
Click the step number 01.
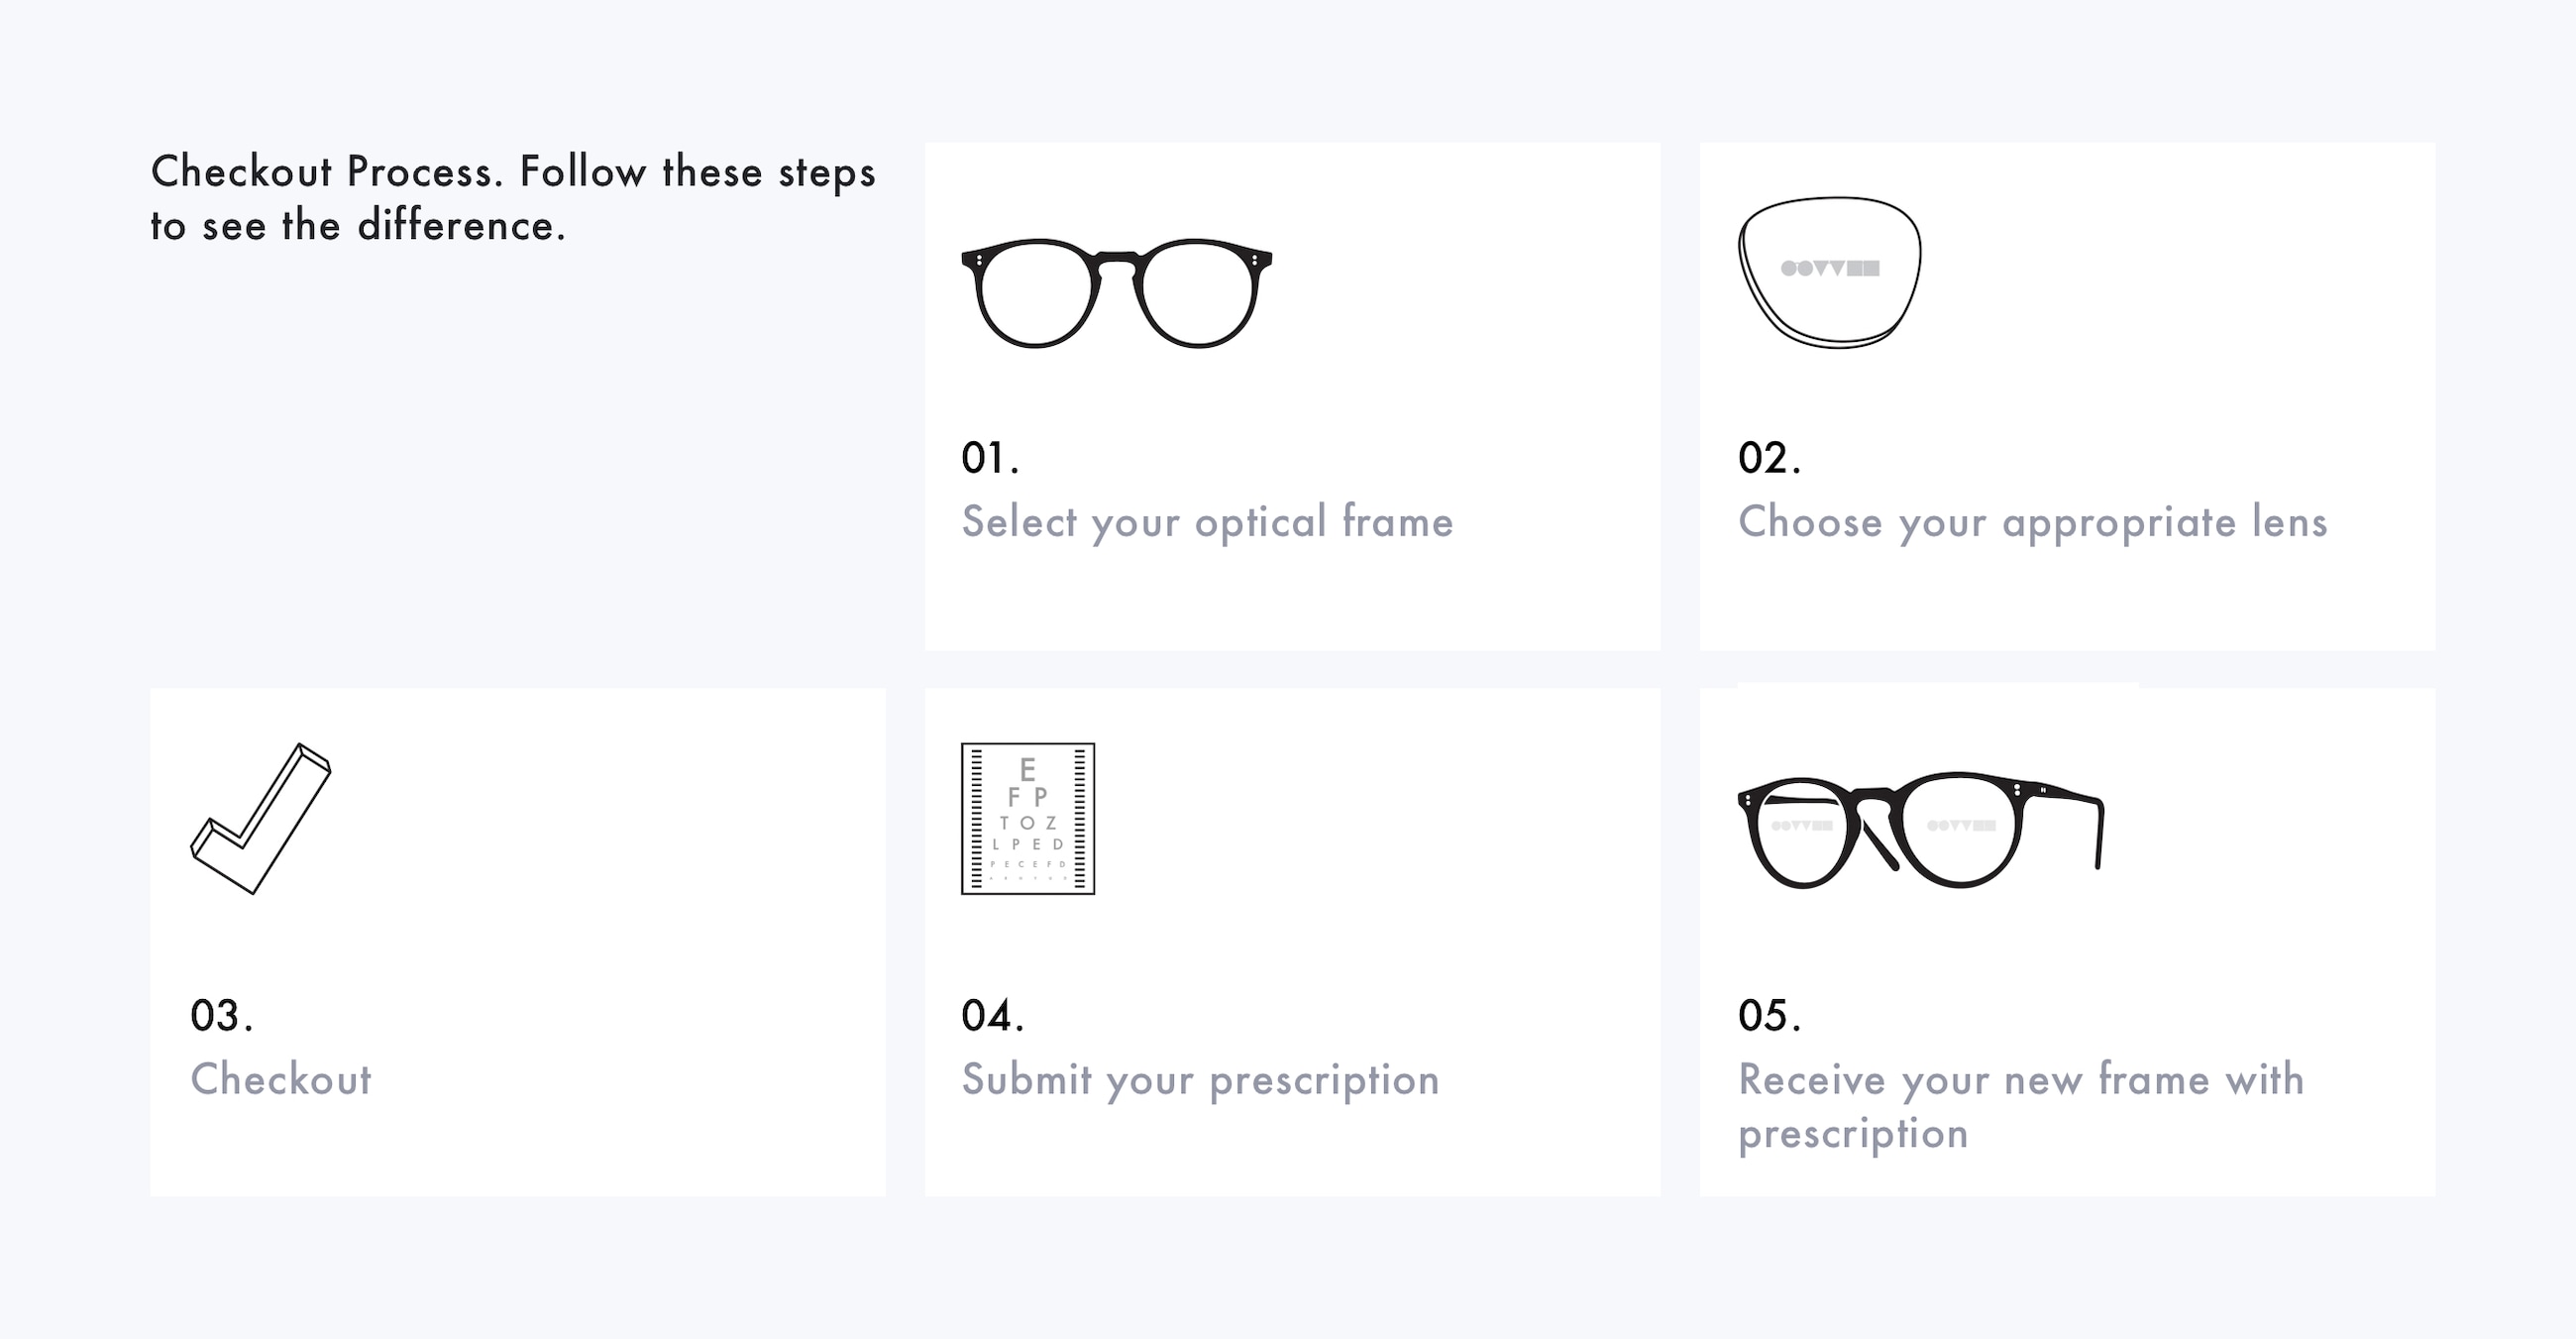point(990,458)
